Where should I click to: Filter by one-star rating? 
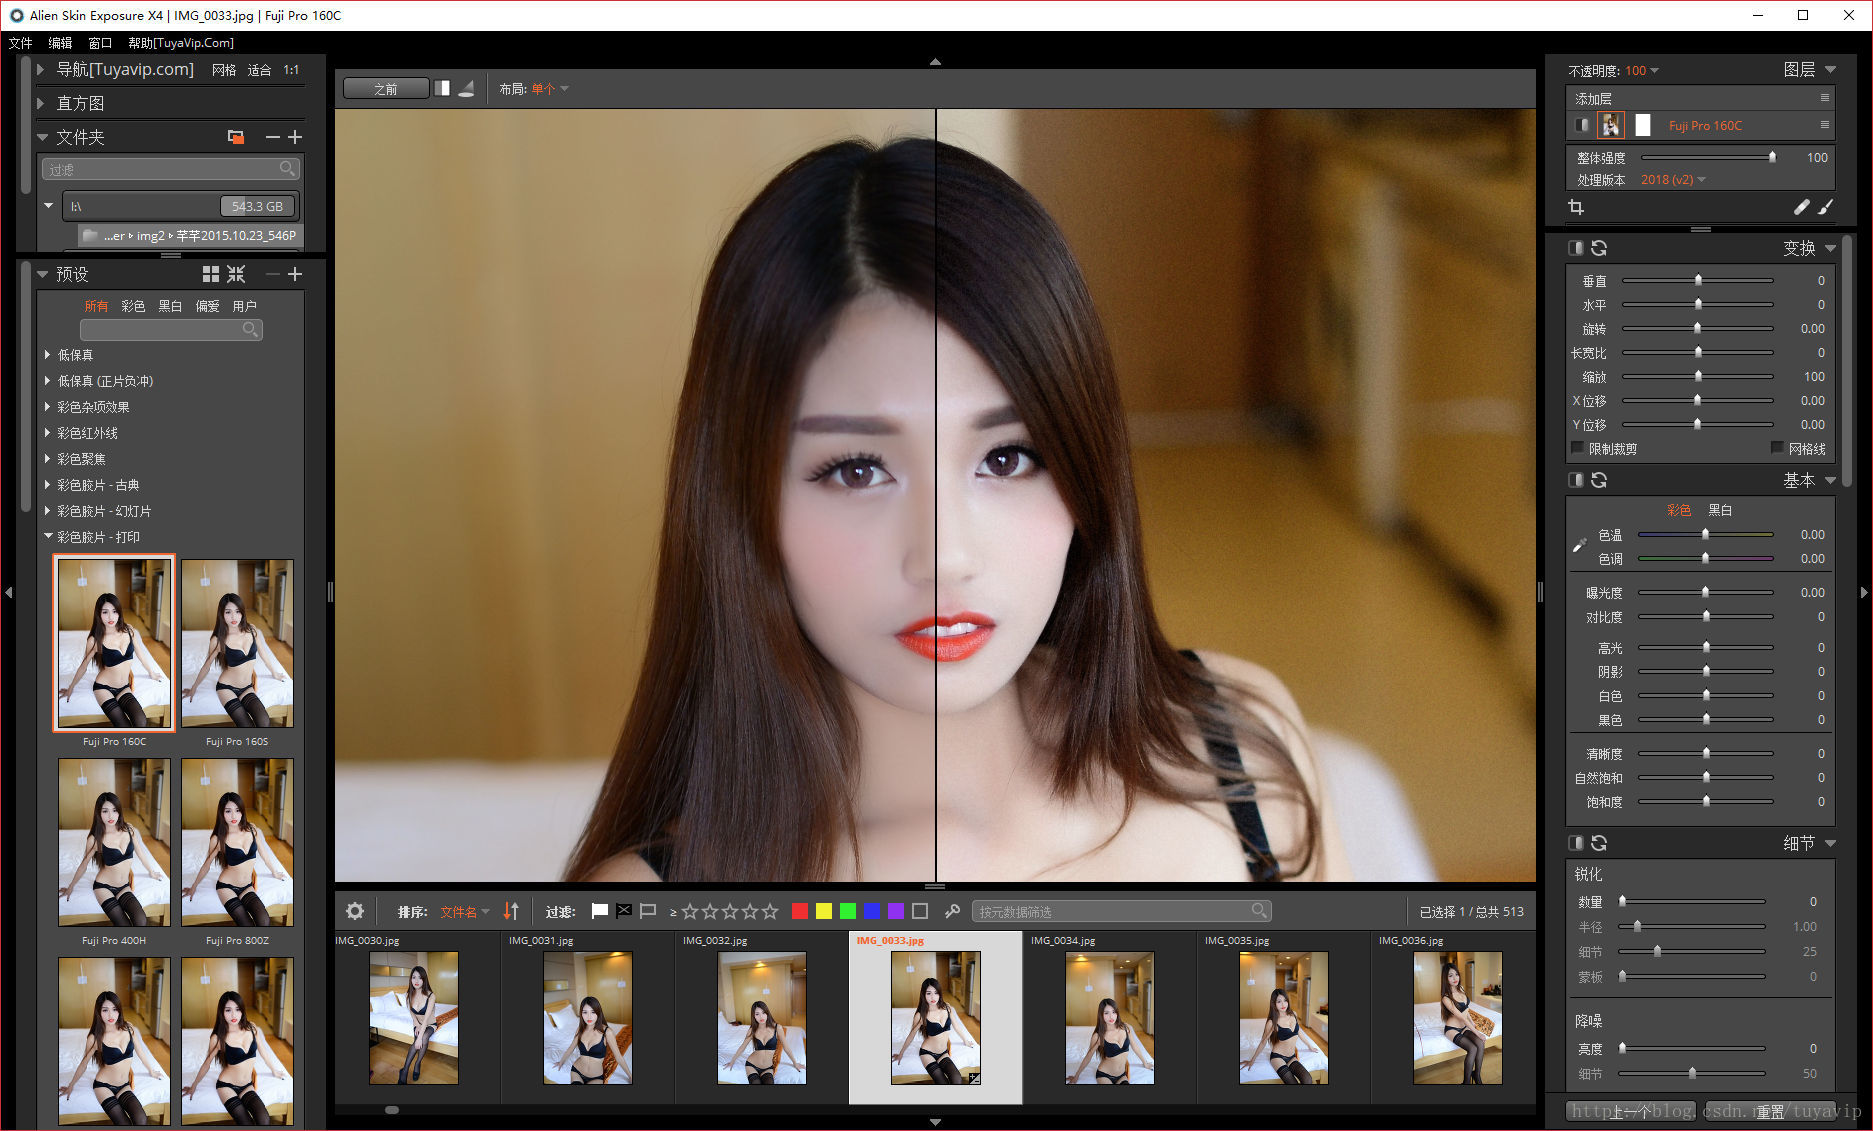pos(690,911)
